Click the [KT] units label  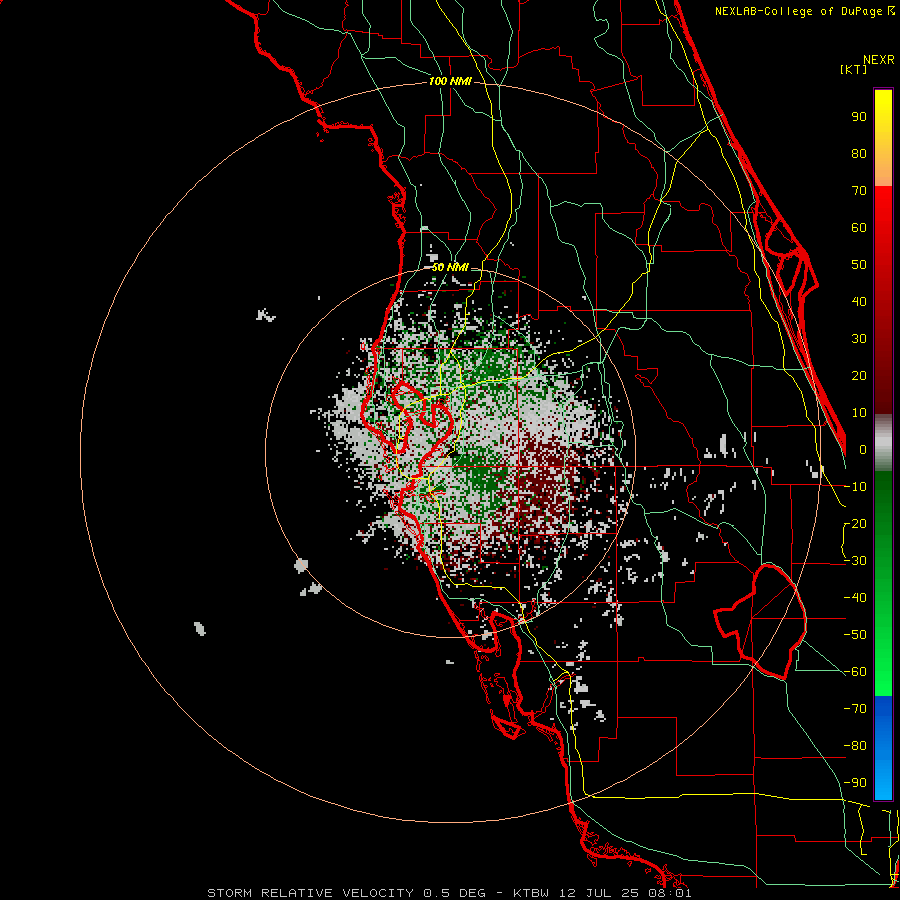(854, 69)
